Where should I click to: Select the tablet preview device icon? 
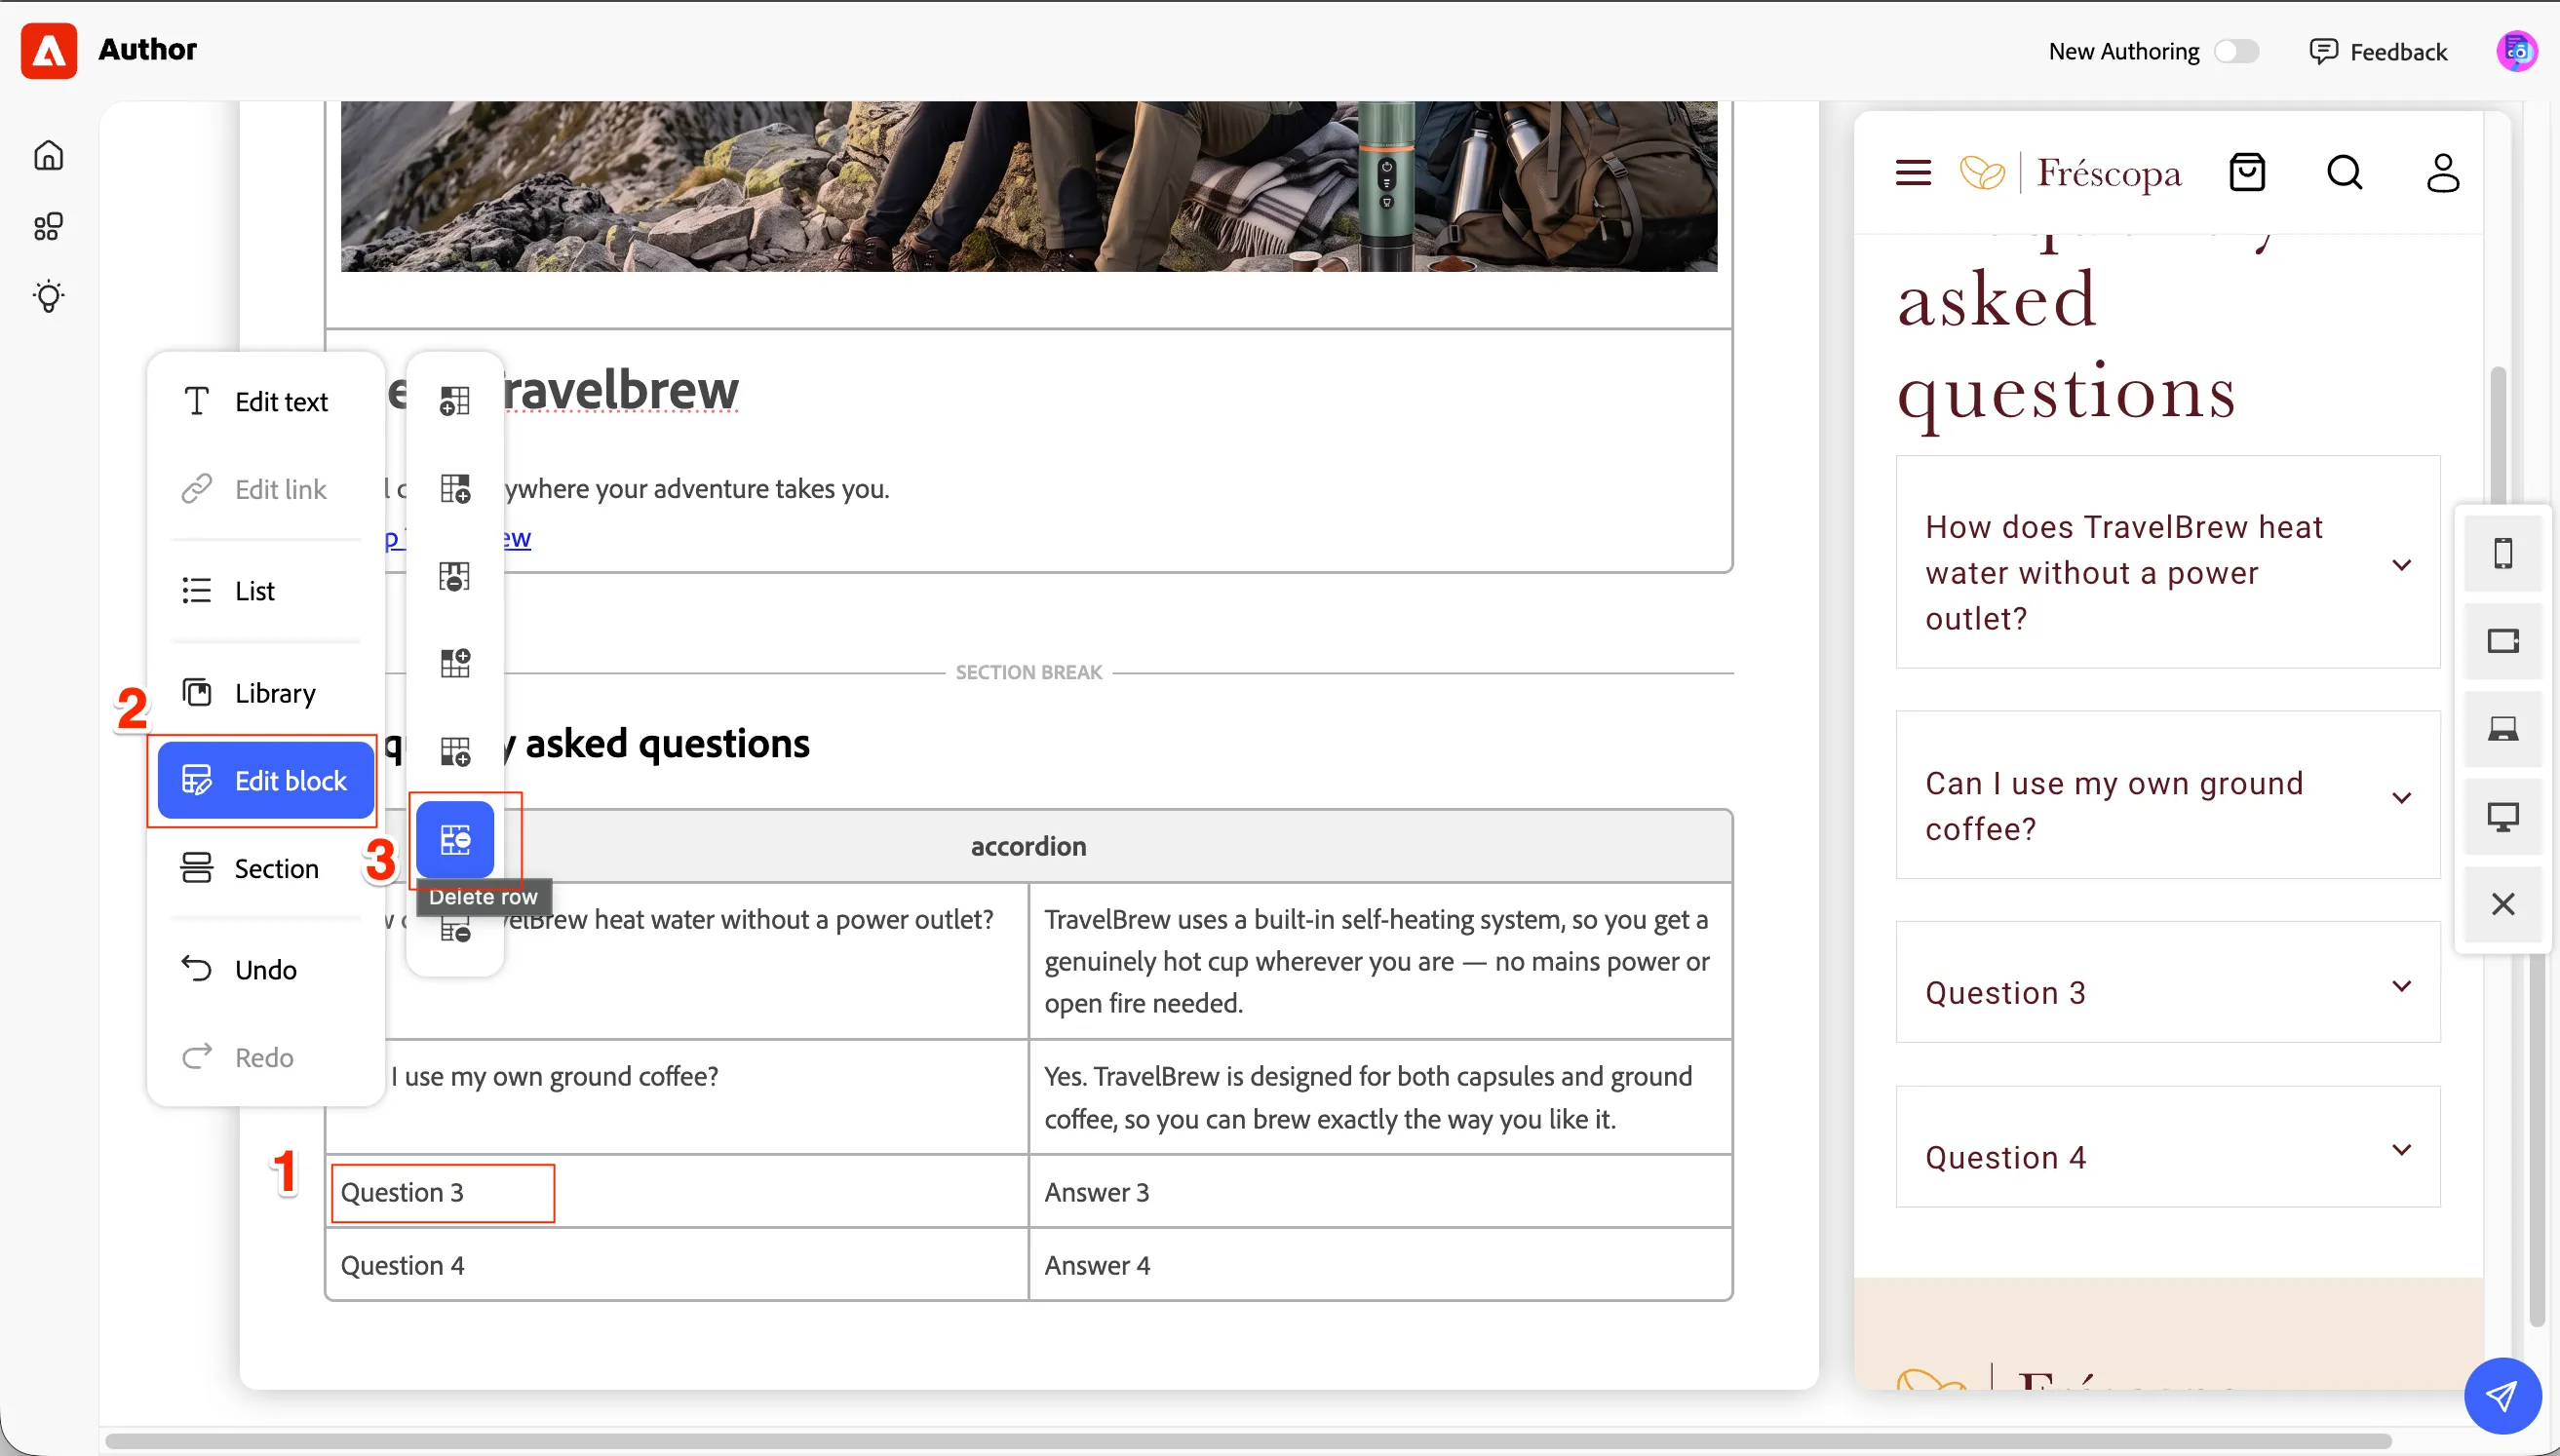click(x=2503, y=641)
